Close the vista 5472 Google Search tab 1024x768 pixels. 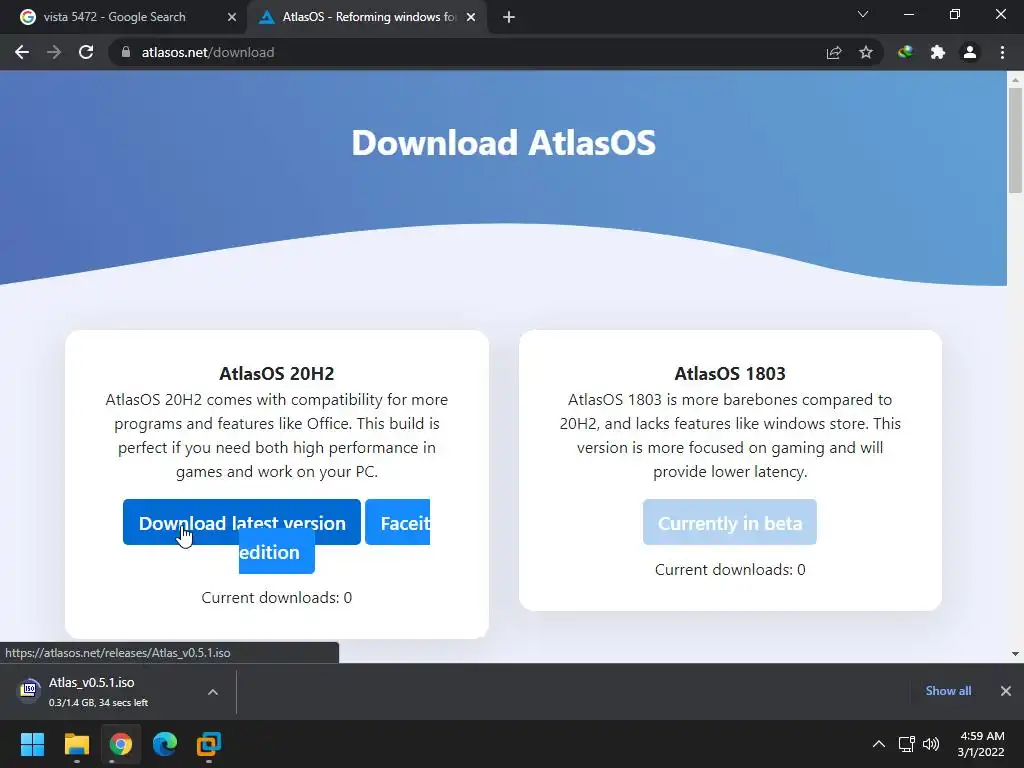tap(232, 17)
